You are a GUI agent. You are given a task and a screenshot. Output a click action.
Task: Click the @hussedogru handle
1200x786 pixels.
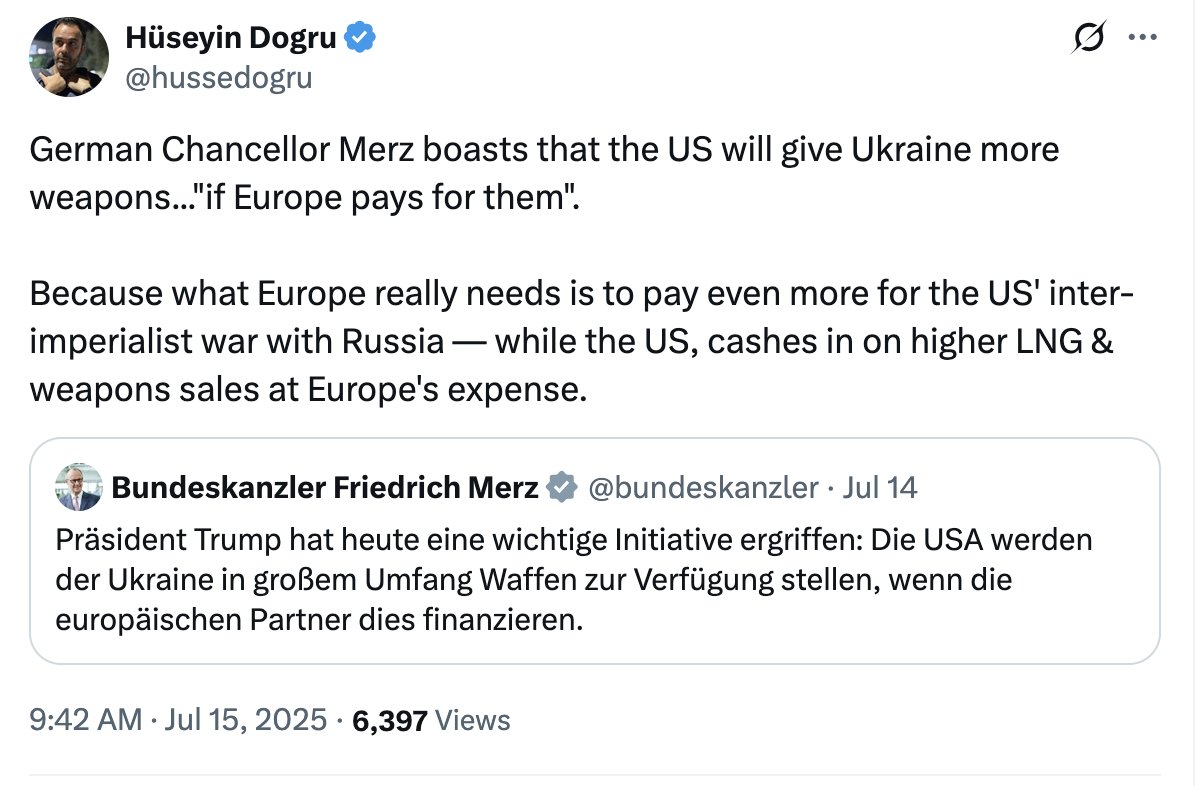click(x=218, y=77)
